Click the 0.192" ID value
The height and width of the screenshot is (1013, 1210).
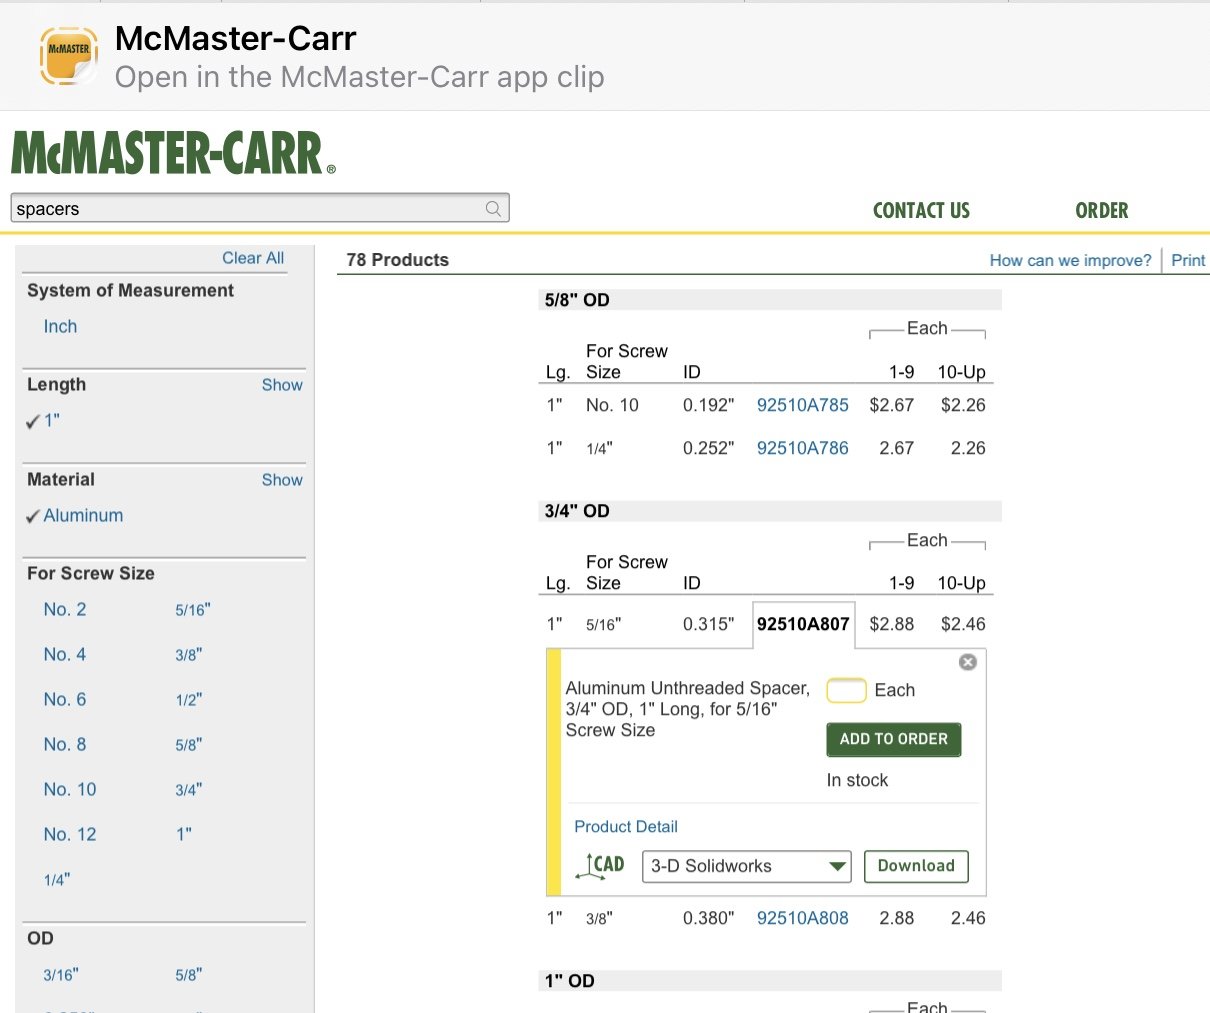(x=709, y=405)
